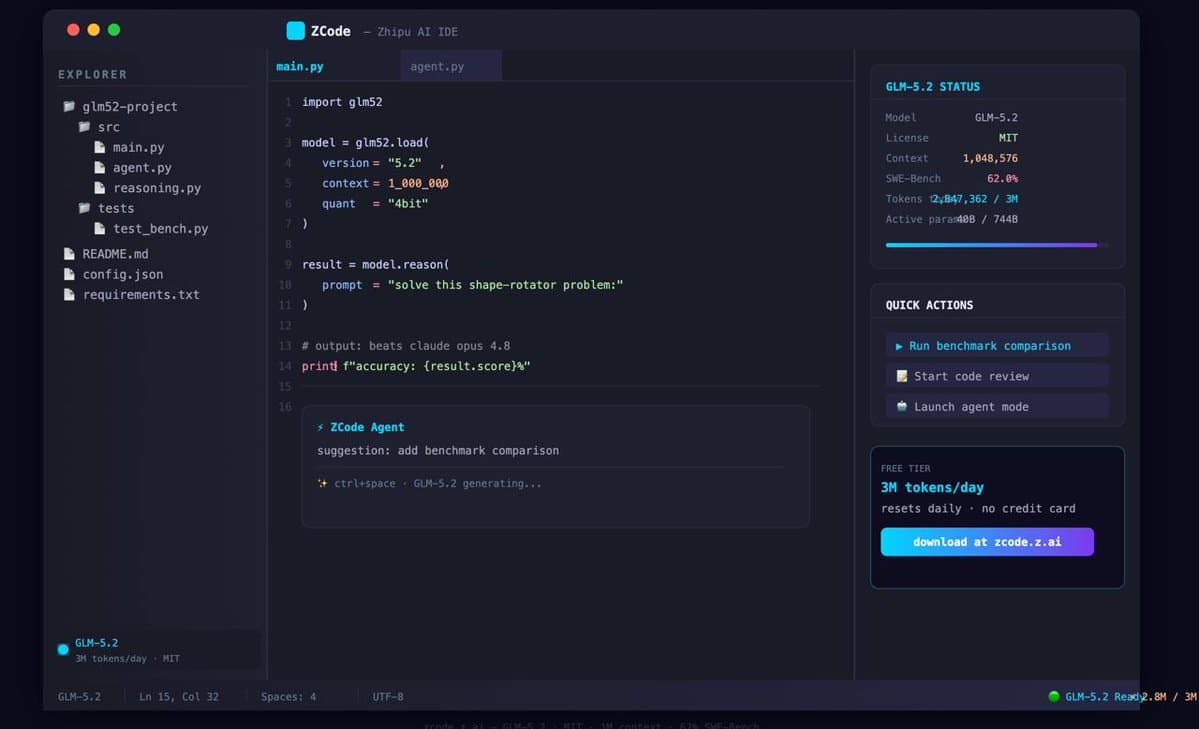Click the src folder icon

[x=84, y=127]
